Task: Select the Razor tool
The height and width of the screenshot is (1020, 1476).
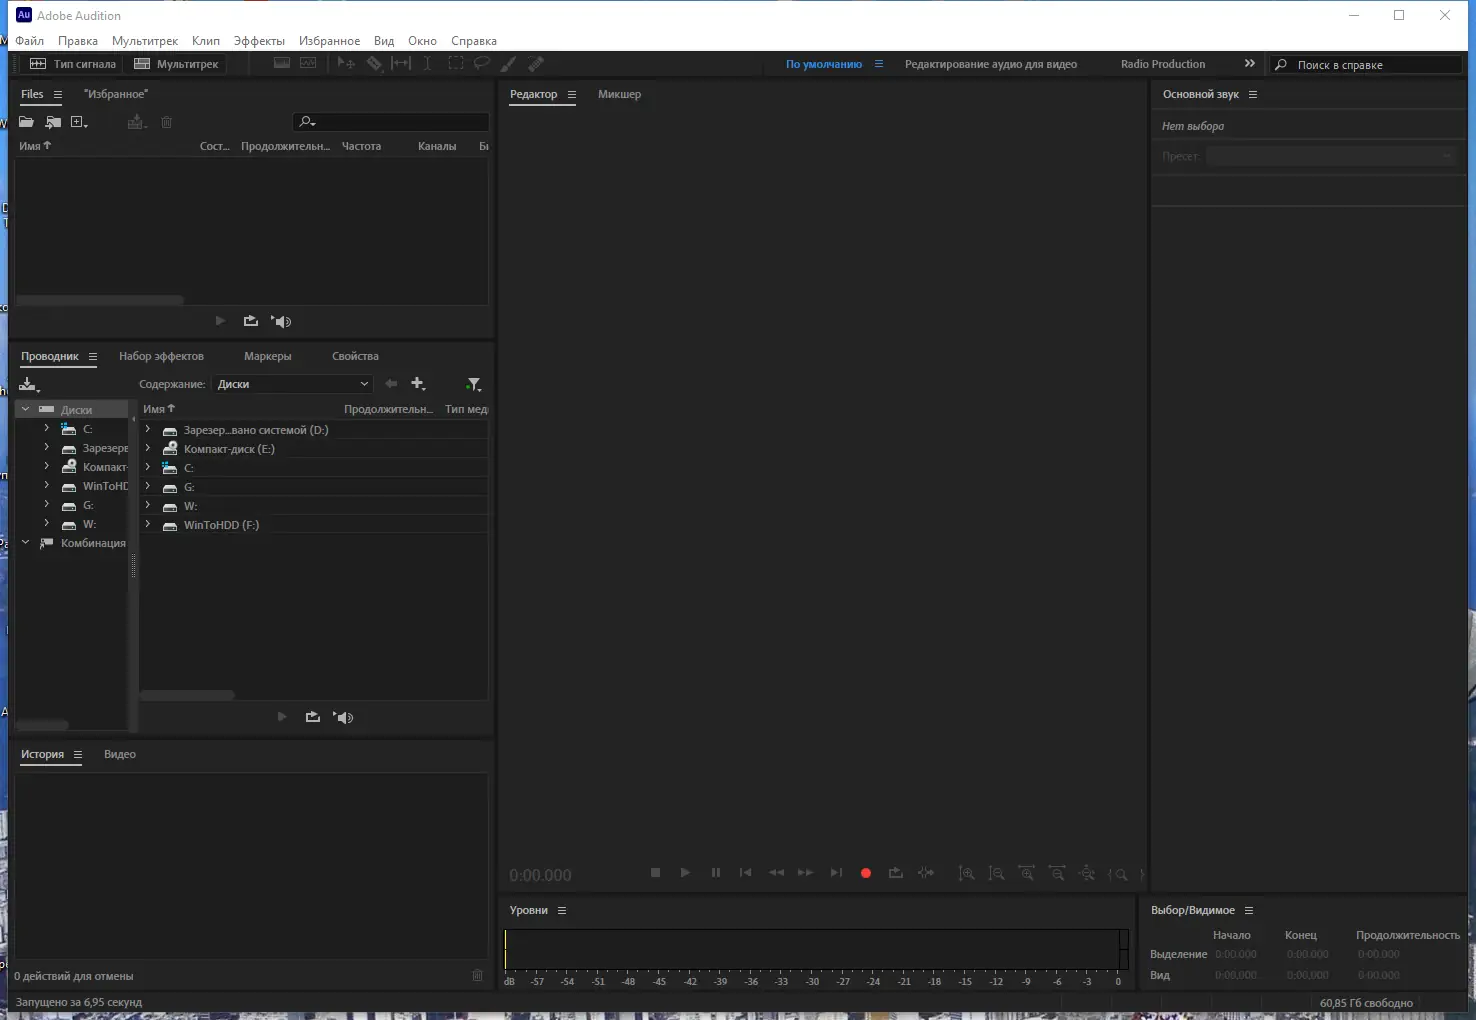Action: [375, 63]
